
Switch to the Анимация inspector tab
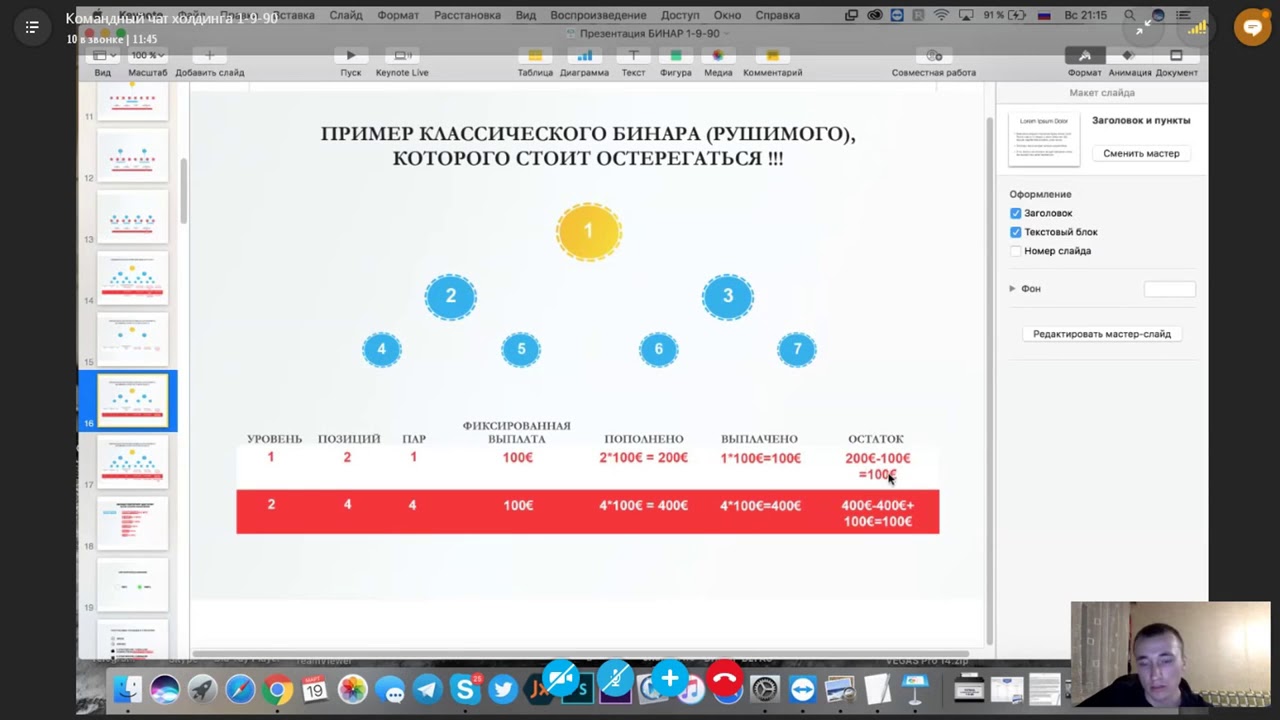point(1128,61)
